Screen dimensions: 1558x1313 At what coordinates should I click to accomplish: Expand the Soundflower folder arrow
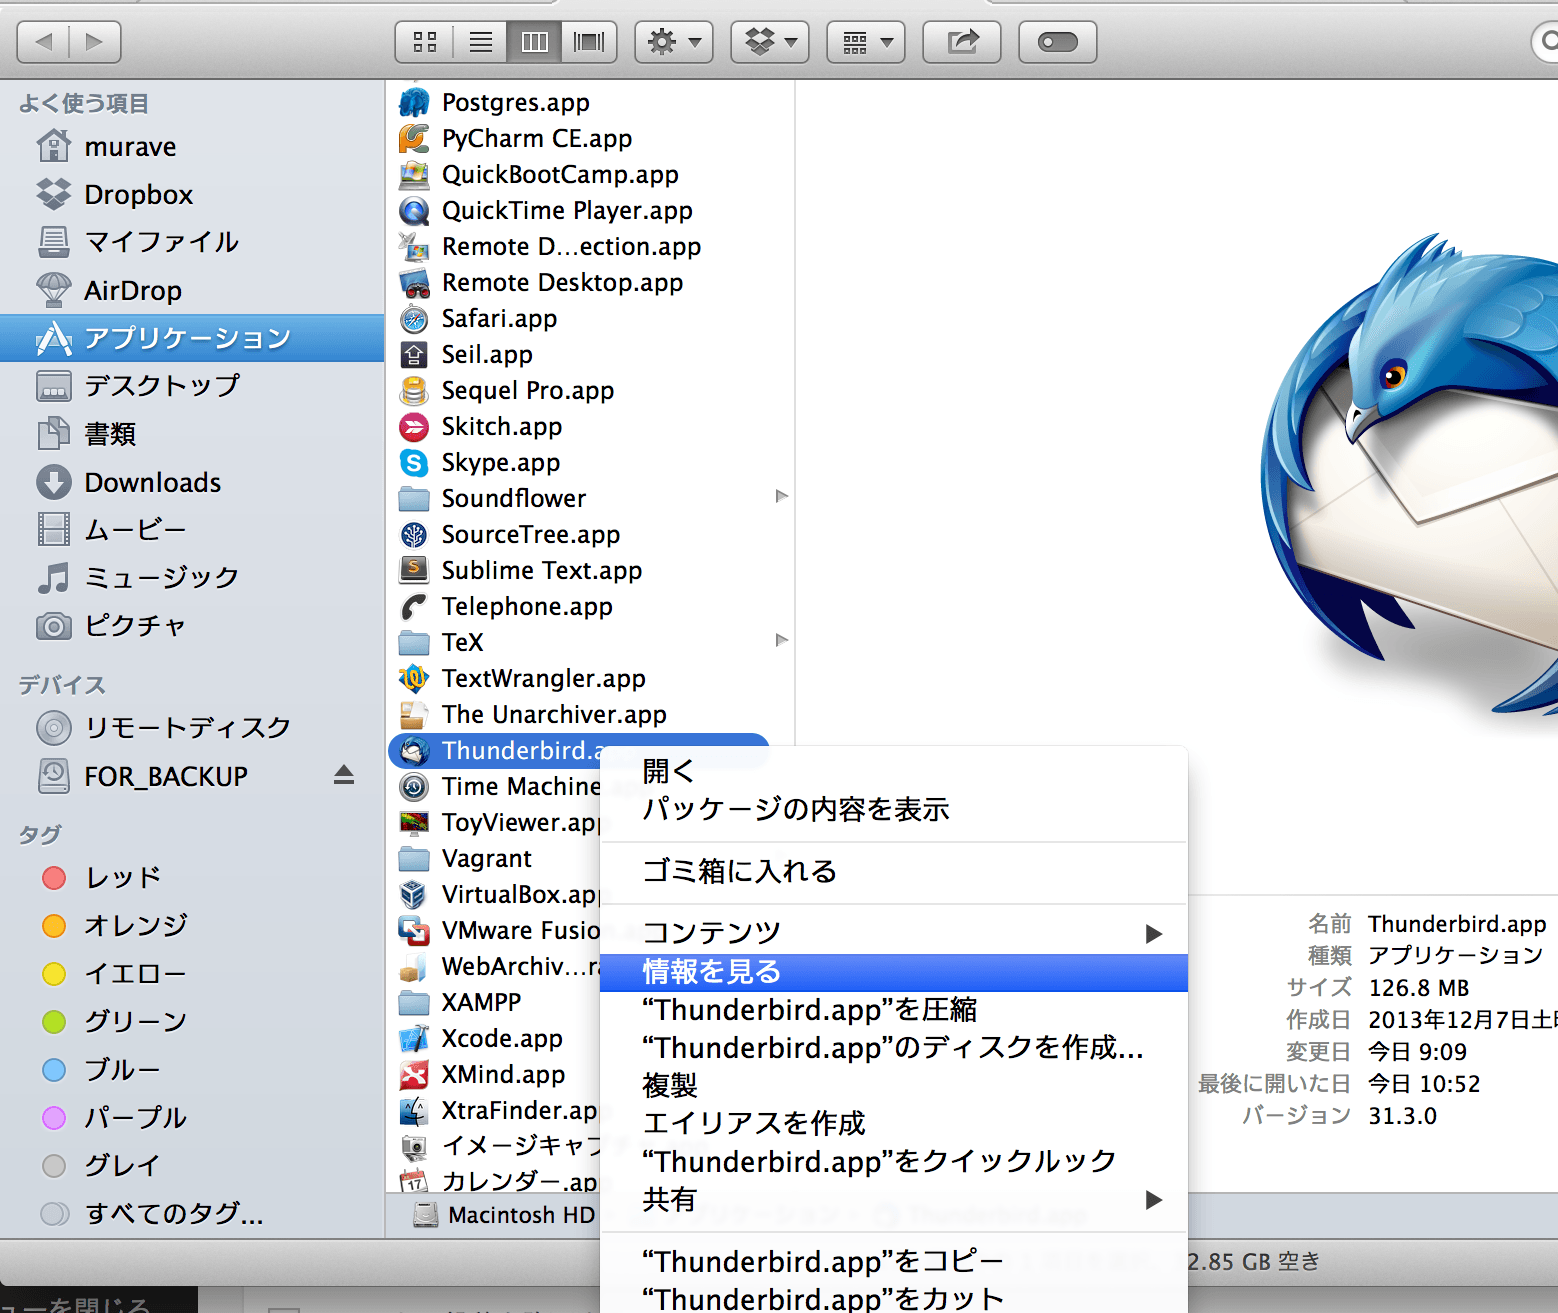[x=782, y=497]
